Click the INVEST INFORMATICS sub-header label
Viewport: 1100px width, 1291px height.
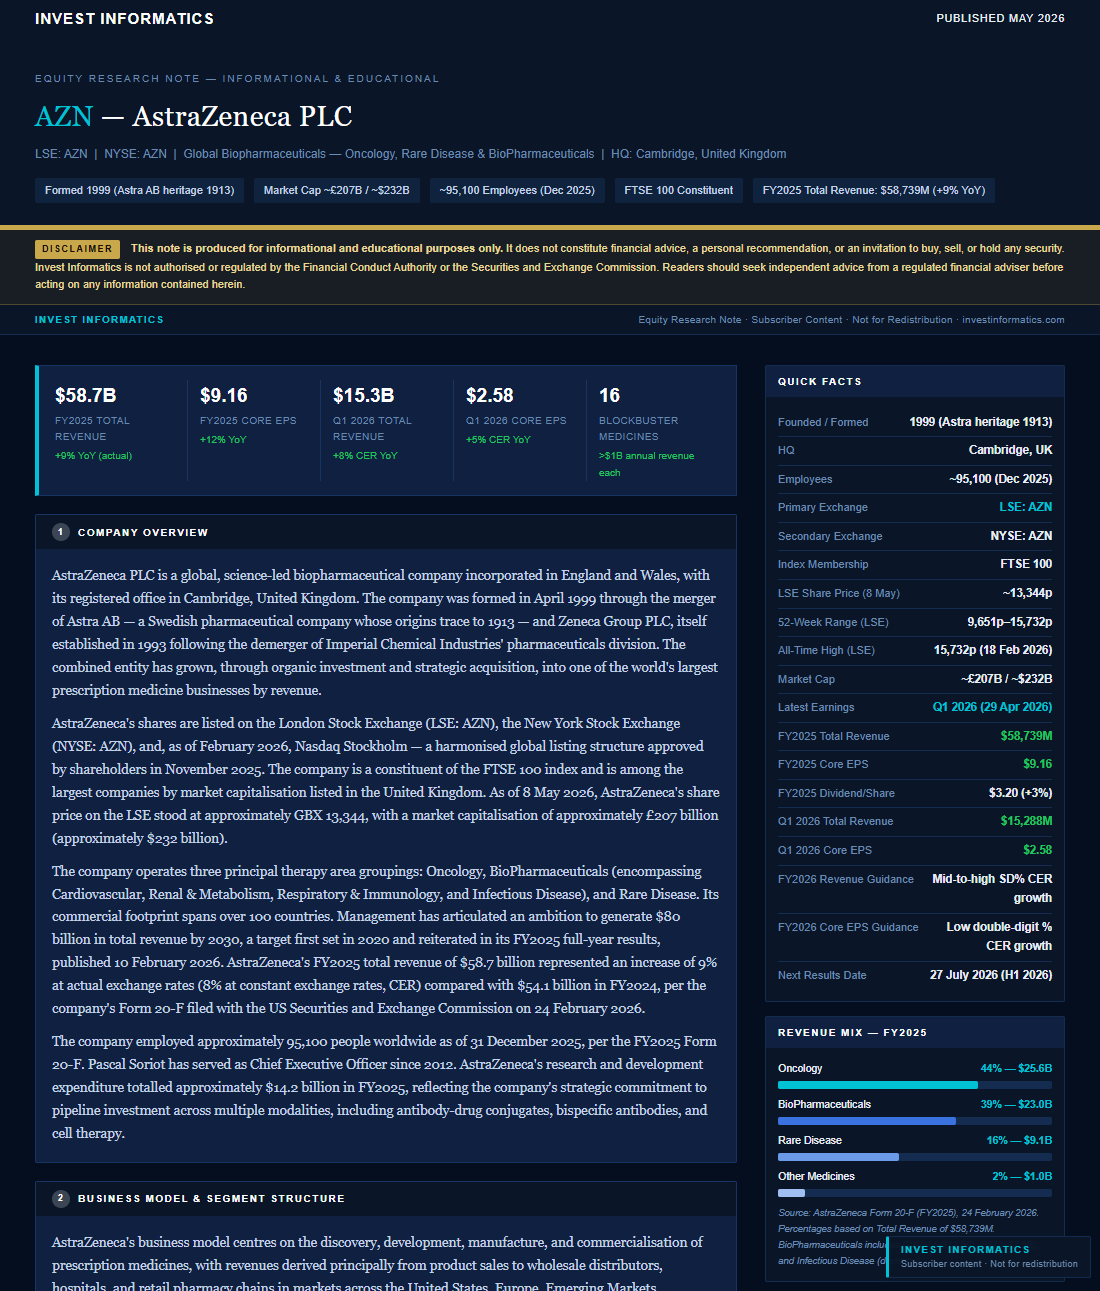99,320
